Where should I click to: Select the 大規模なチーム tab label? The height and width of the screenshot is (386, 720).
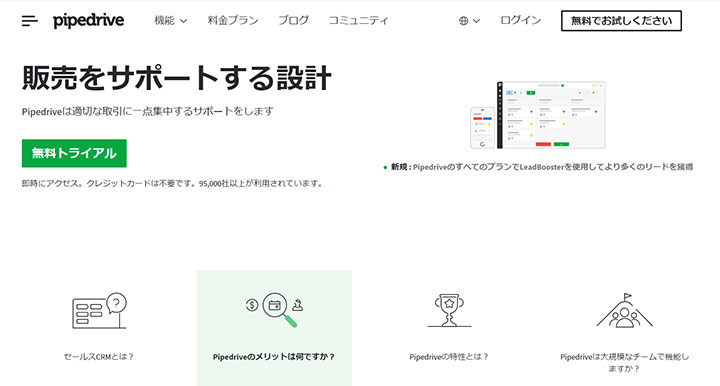coord(624,362)
